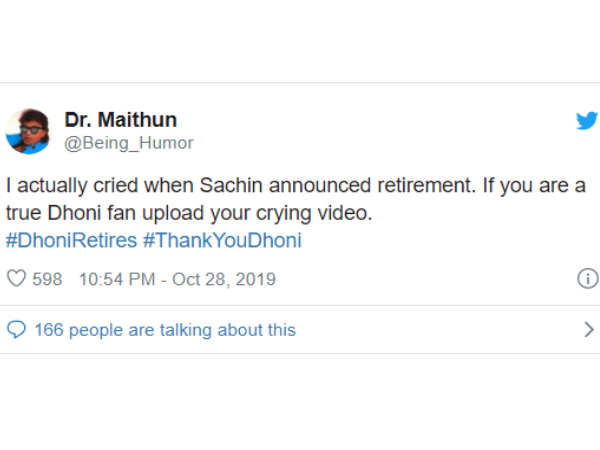Open Dr. Maithun's profile picture
Viewport: 600px width, 450px height.
click(28, 131)
